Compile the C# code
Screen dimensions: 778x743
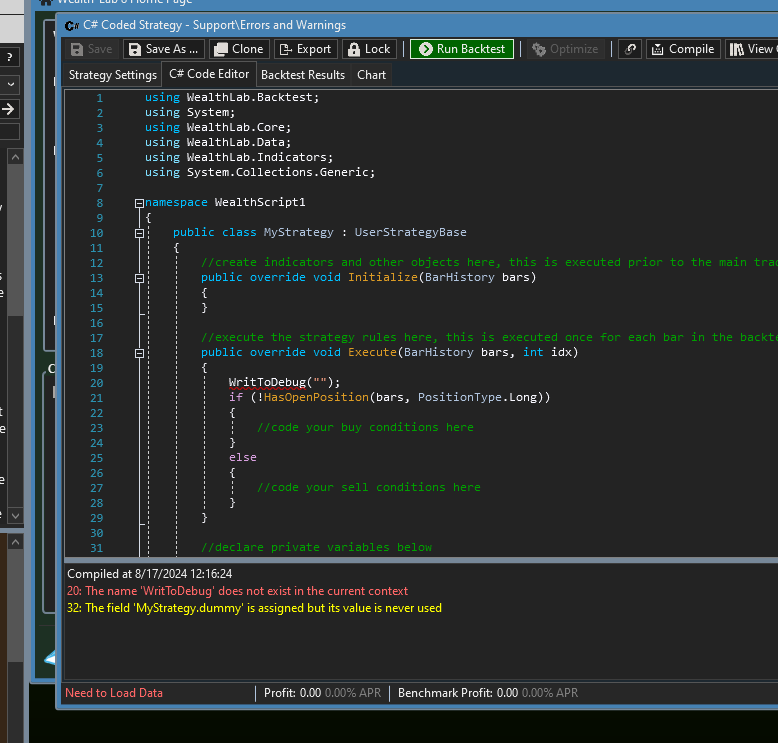click(682, 49)
